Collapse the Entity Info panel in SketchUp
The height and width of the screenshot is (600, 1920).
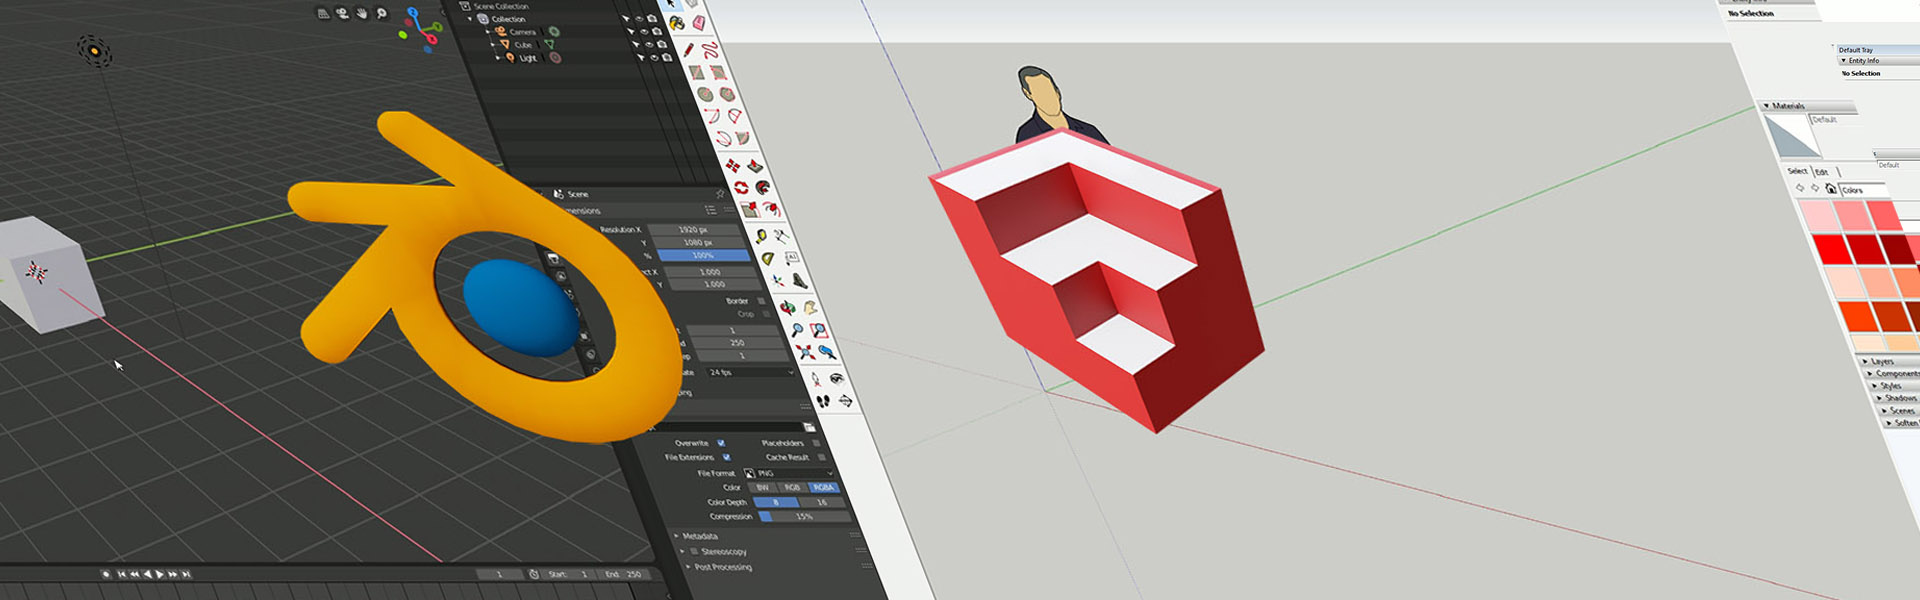coord(1843,60)
